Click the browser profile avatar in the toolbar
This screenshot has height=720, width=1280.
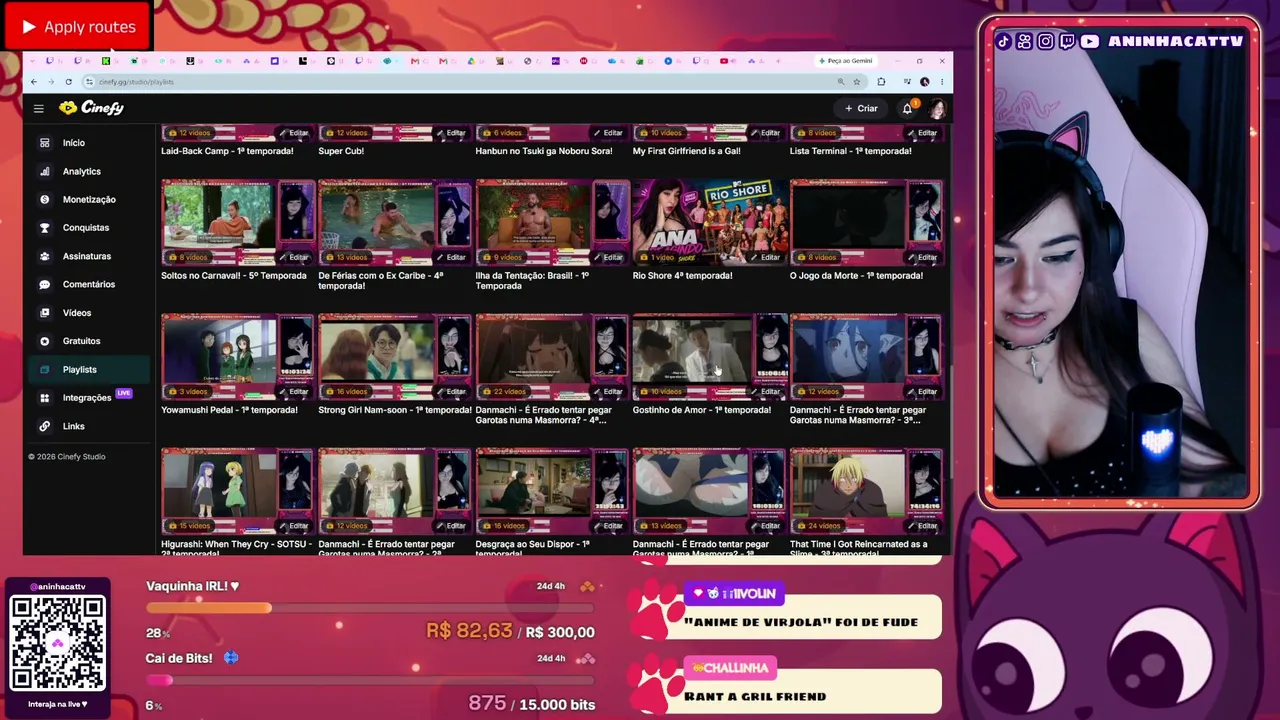tap(925, 82)
